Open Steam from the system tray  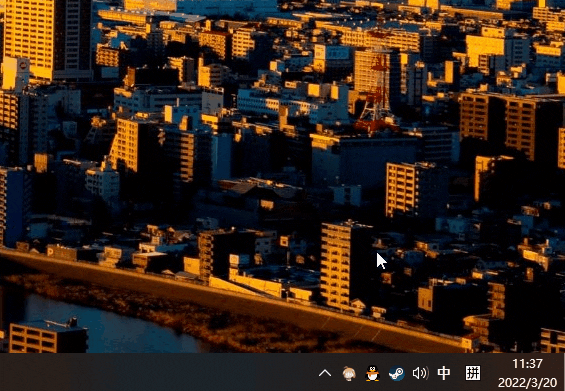(396, 373)
